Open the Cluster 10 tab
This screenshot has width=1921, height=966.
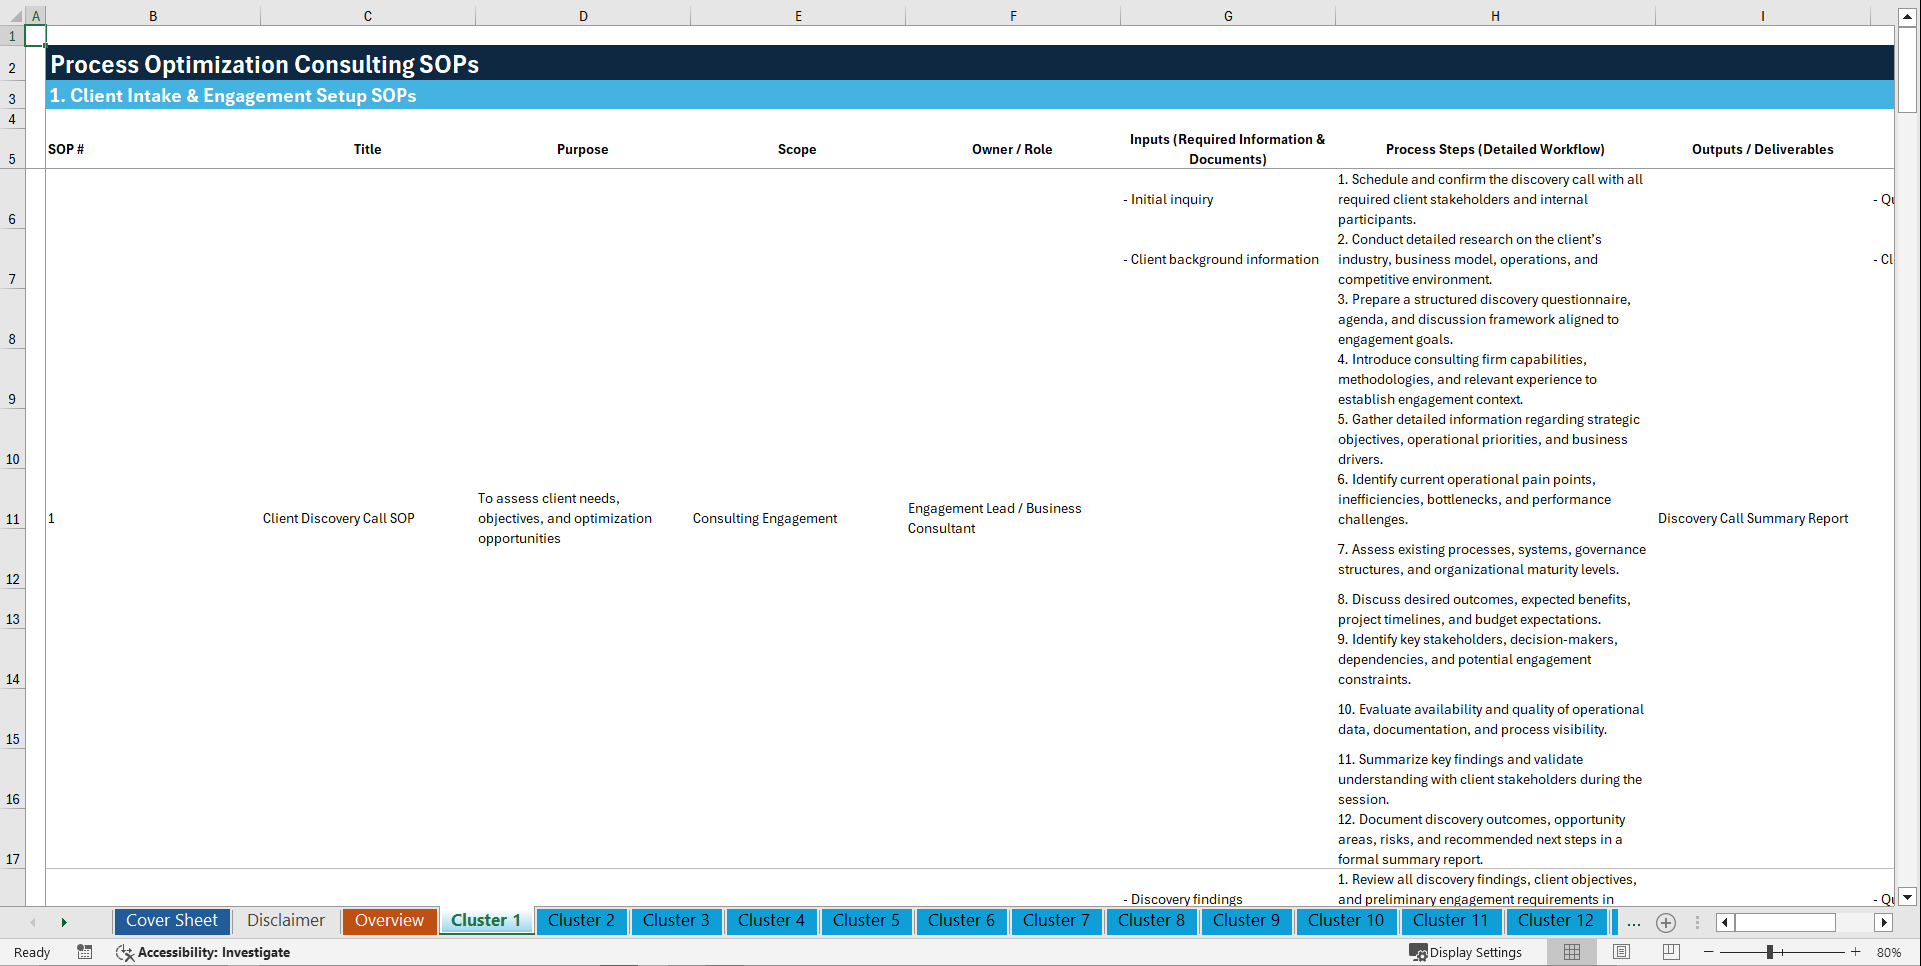coord(1346,921)
